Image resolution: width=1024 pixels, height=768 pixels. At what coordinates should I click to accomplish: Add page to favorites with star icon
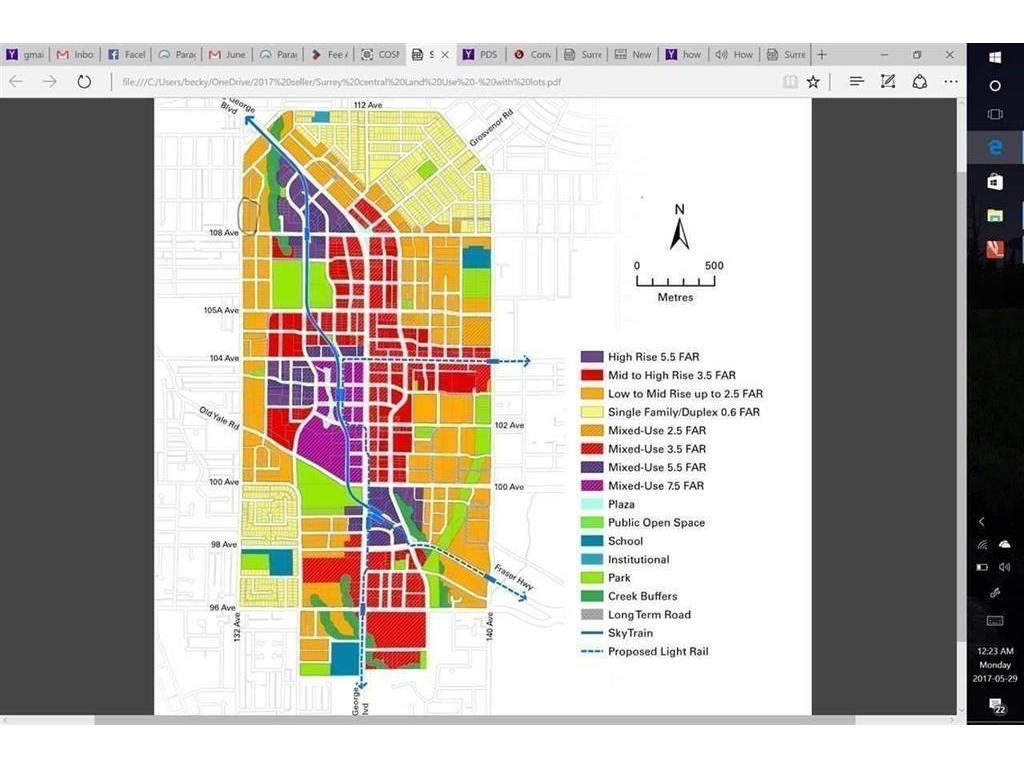(813, 82)
